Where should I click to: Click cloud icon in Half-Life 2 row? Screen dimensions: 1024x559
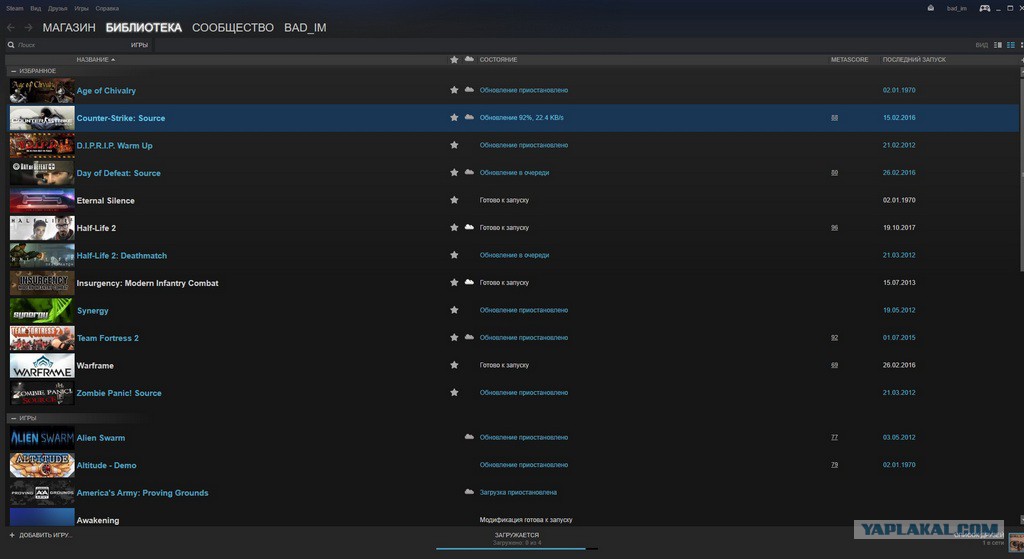pyautogui.click(x=469, y=227)
